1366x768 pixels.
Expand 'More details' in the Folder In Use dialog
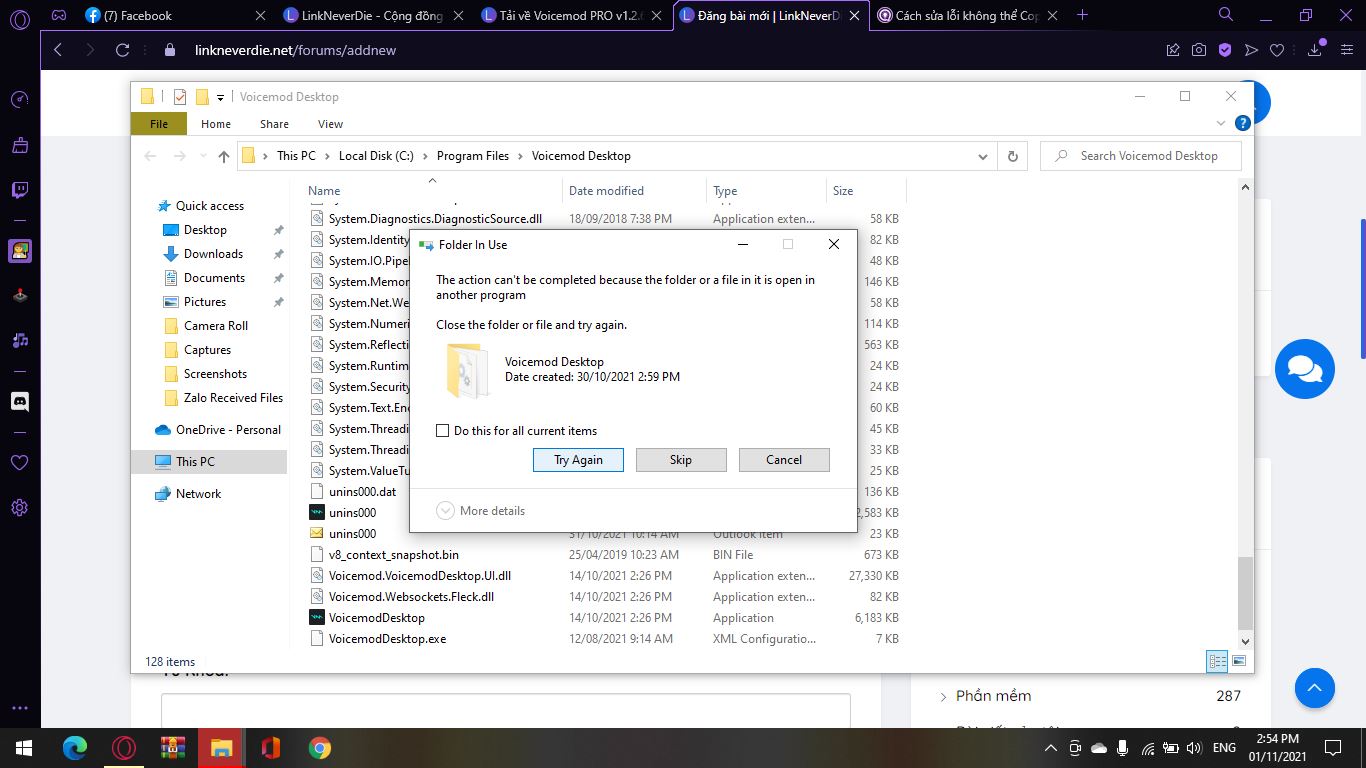[481, 510]
